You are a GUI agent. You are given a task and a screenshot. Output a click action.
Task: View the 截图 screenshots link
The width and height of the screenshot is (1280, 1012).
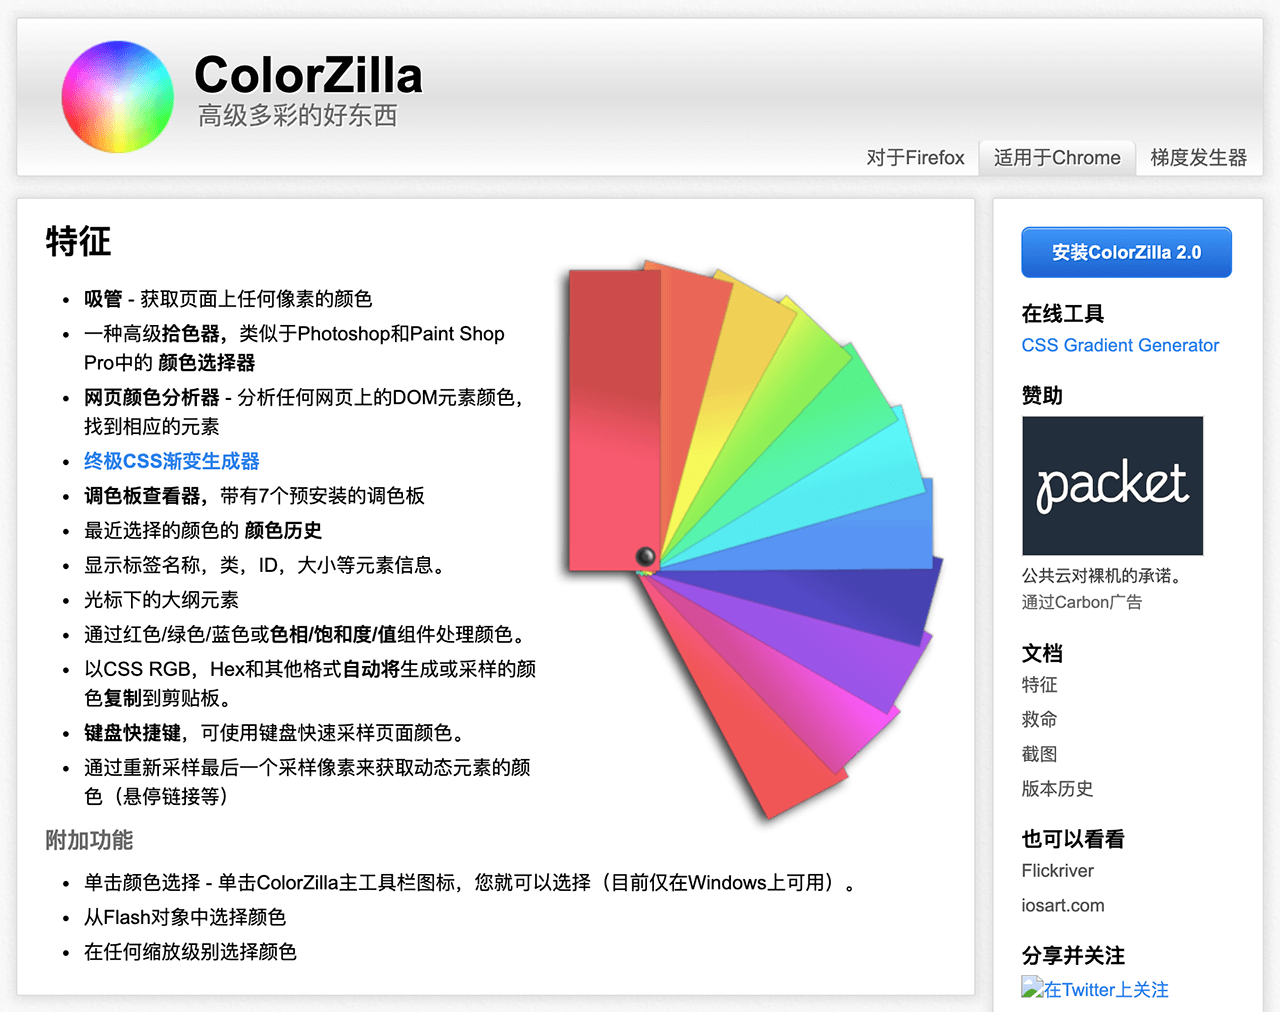tap(1039, 754)
